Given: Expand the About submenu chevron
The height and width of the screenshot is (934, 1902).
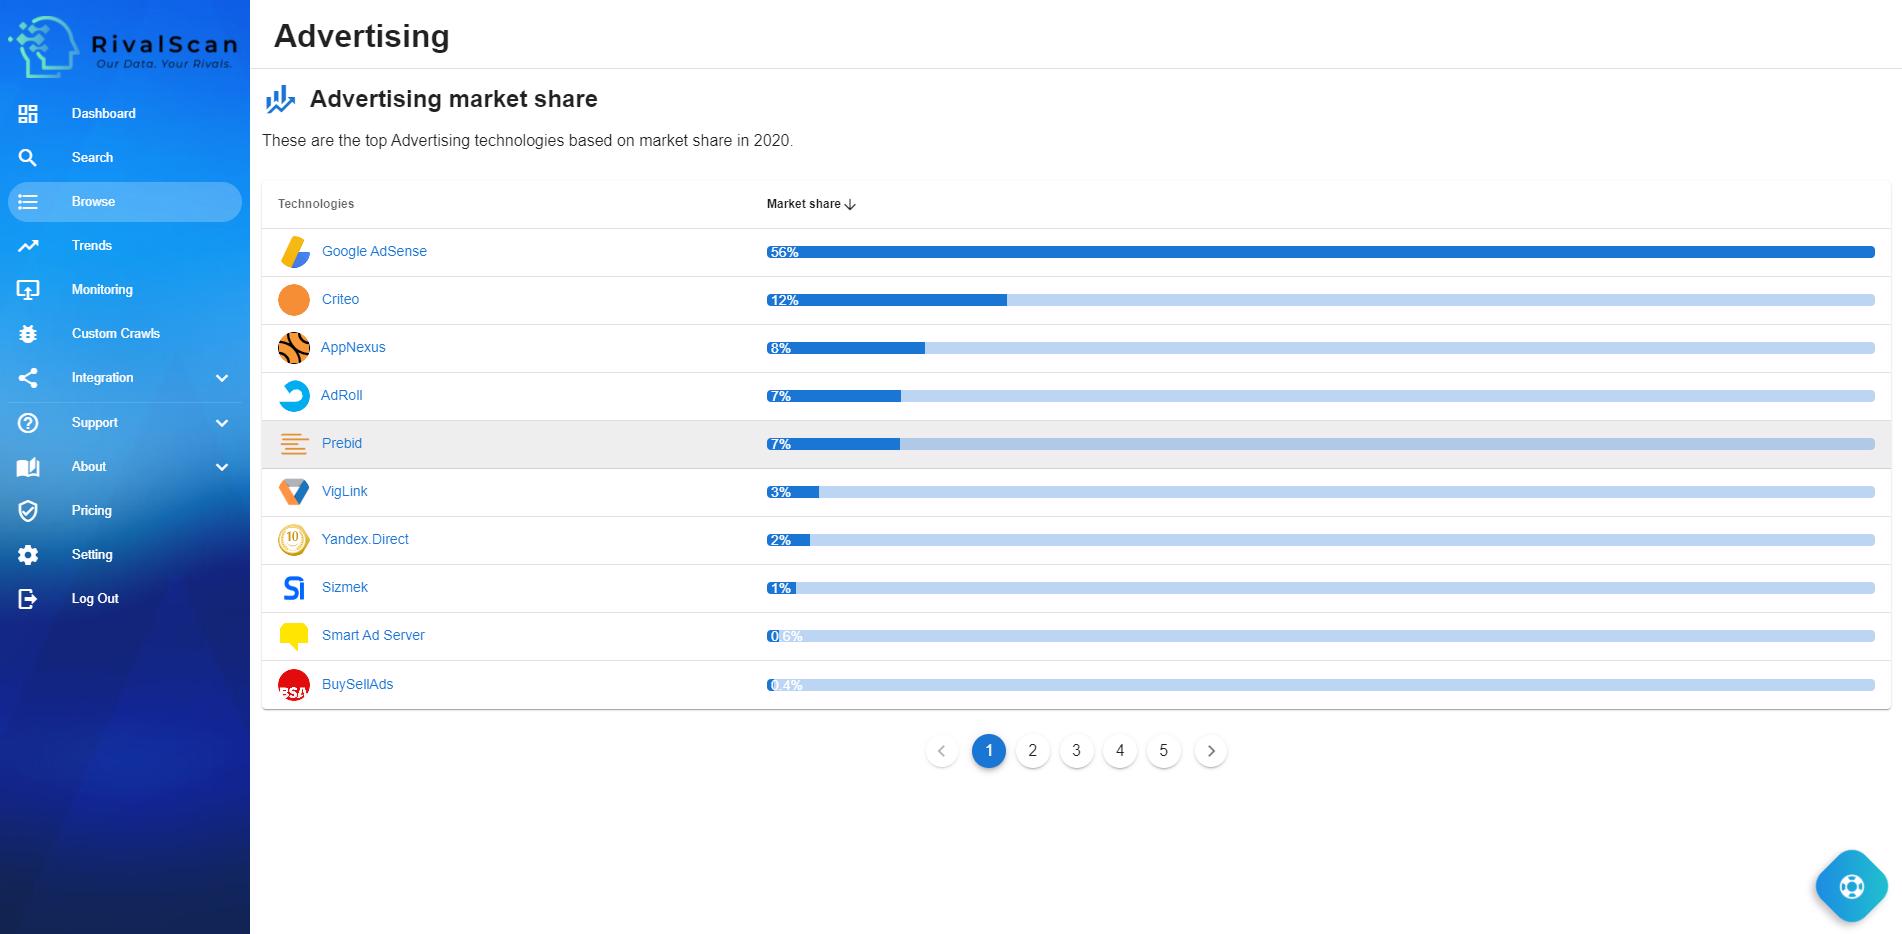Looking at the screenshot, I should [222, 467].
